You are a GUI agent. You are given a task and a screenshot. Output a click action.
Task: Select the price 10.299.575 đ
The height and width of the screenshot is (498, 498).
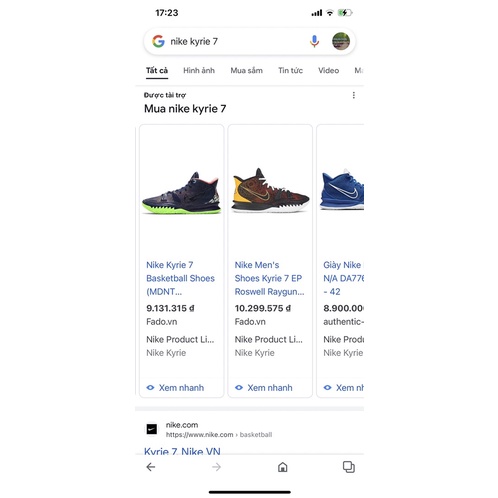coord(263,308)
